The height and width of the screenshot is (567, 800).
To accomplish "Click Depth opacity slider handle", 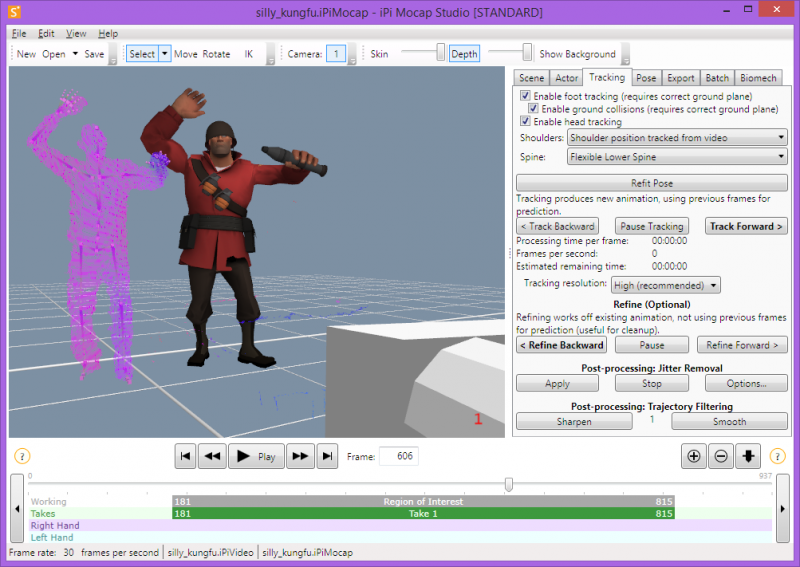I will pos(527,52).
